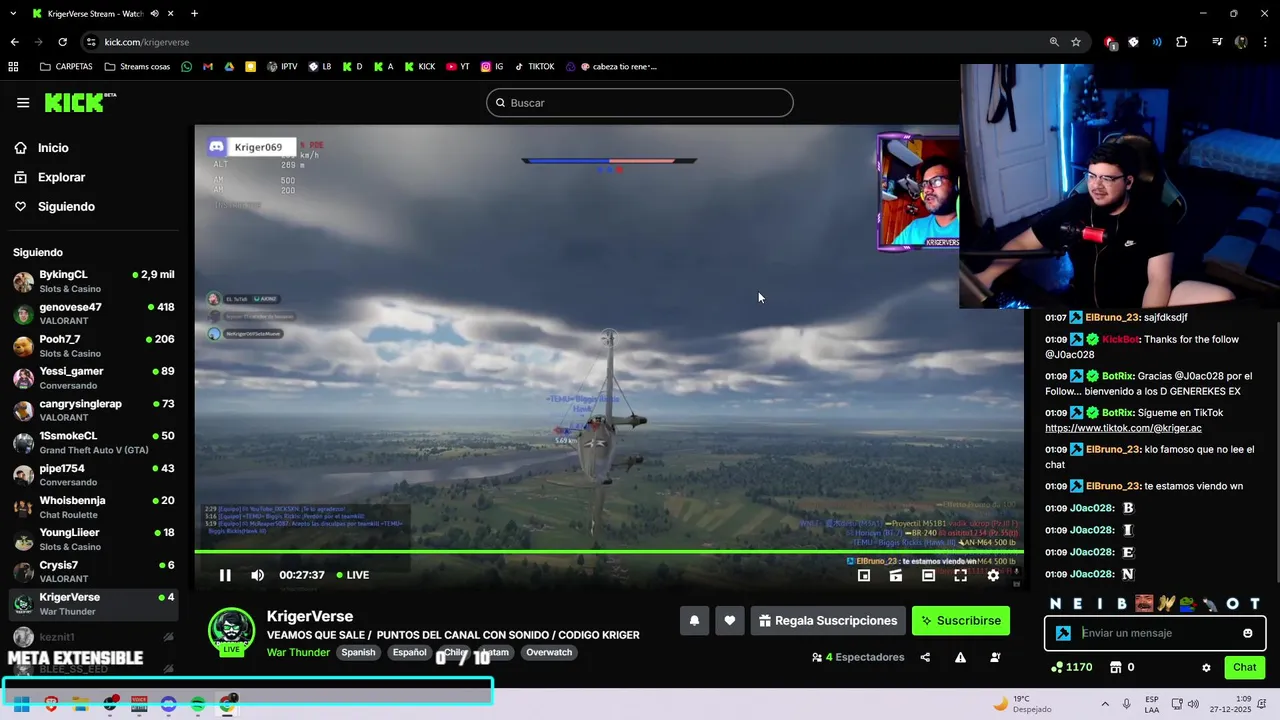Open 1SsmokeCL channel in following list
Viewport: 1280px width, 720px height.
(94, 442)
